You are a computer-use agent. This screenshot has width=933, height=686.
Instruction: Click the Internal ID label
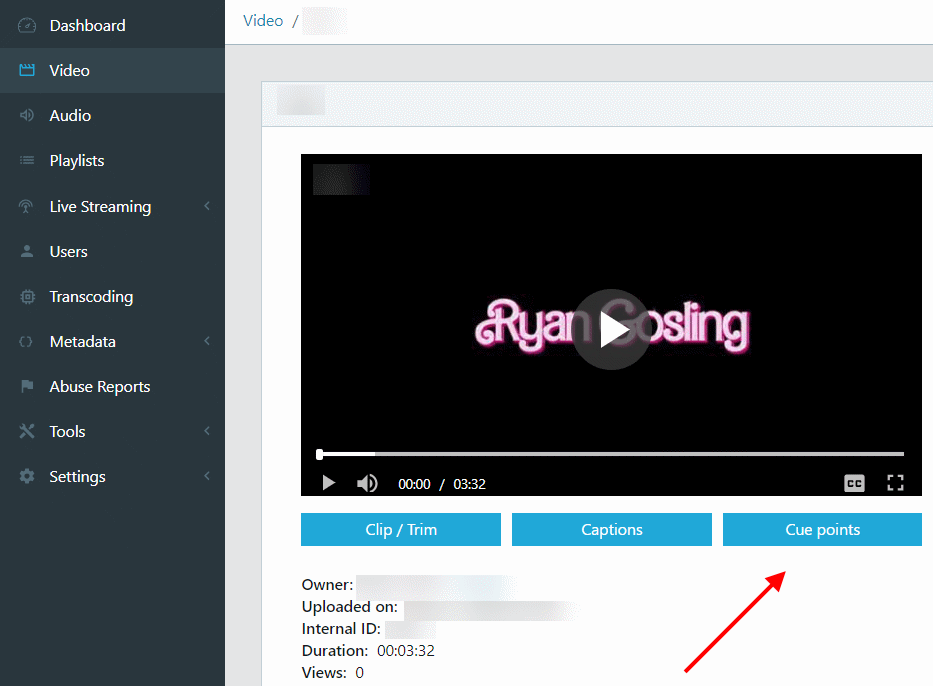click(341, 629)
